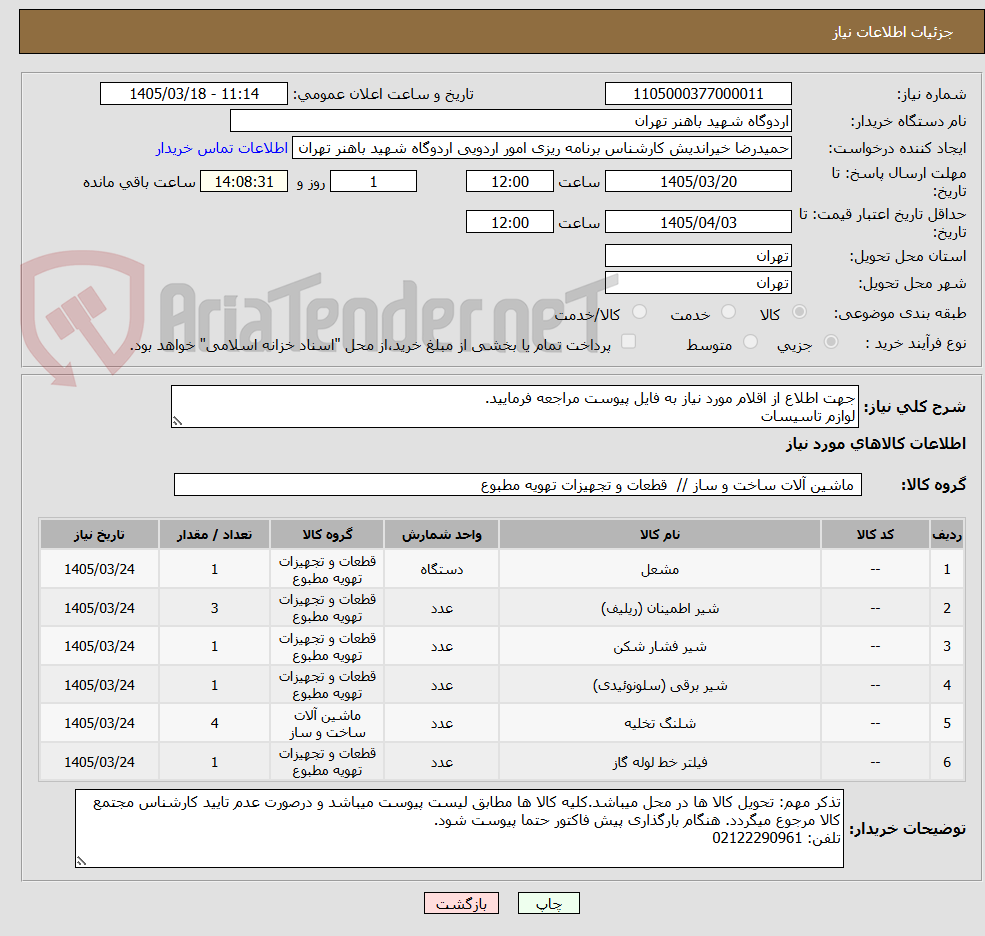Click the remaining time field 14:08:31

pyautogui.click(x=244, y=182)
